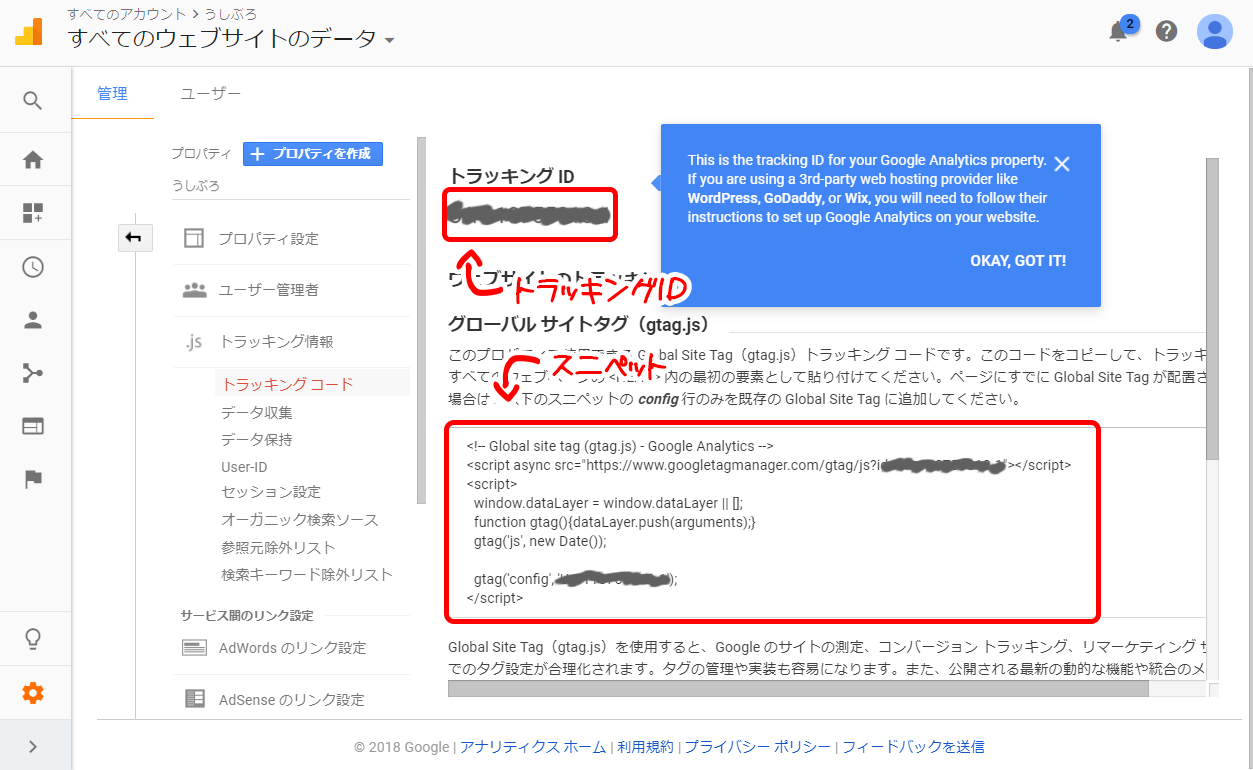Open Behavior page-layout icon in sidebar

click(x=33, y=426)
